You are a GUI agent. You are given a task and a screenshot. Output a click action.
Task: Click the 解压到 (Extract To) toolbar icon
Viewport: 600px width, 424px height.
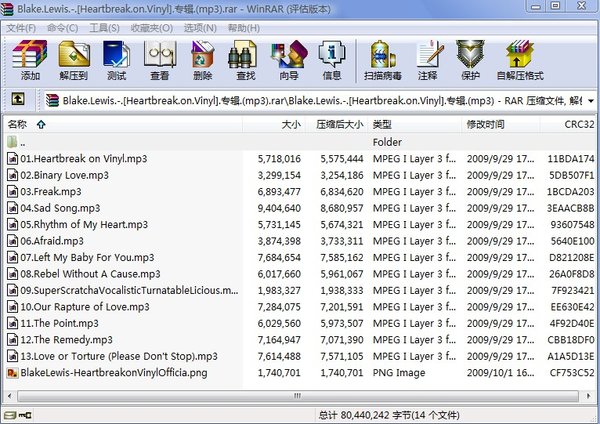click(x=74, y=54)
